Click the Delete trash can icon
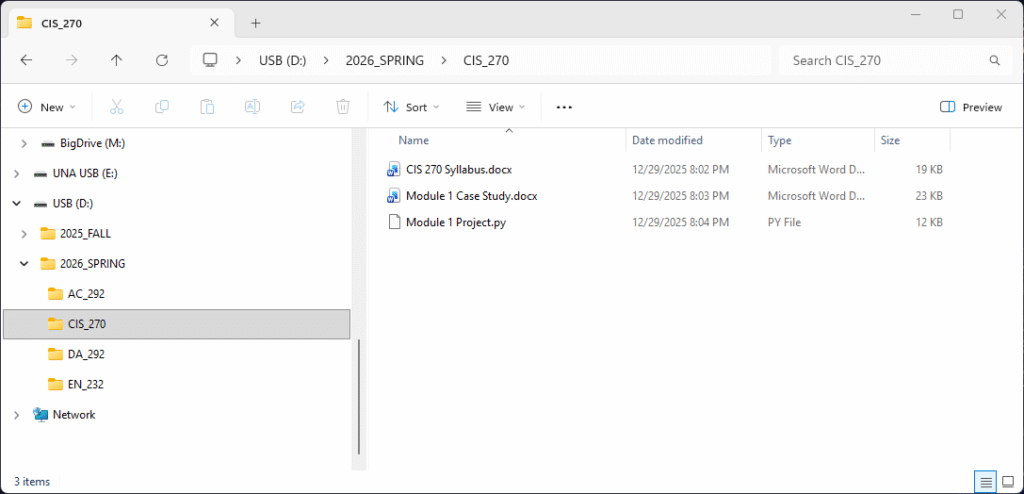The height and width of the screenshot is (494, 1024). point(343,107)
